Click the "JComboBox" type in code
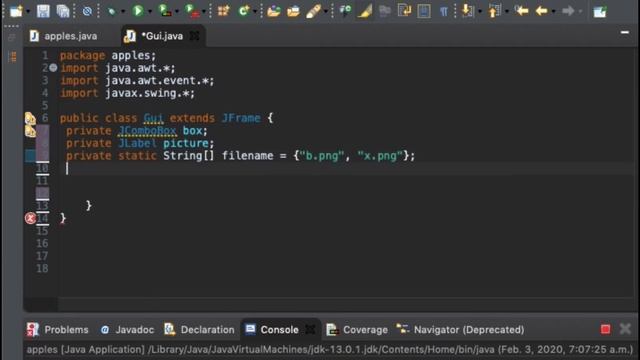The height and width of the screenshot is (360, 640). point(147,131)
